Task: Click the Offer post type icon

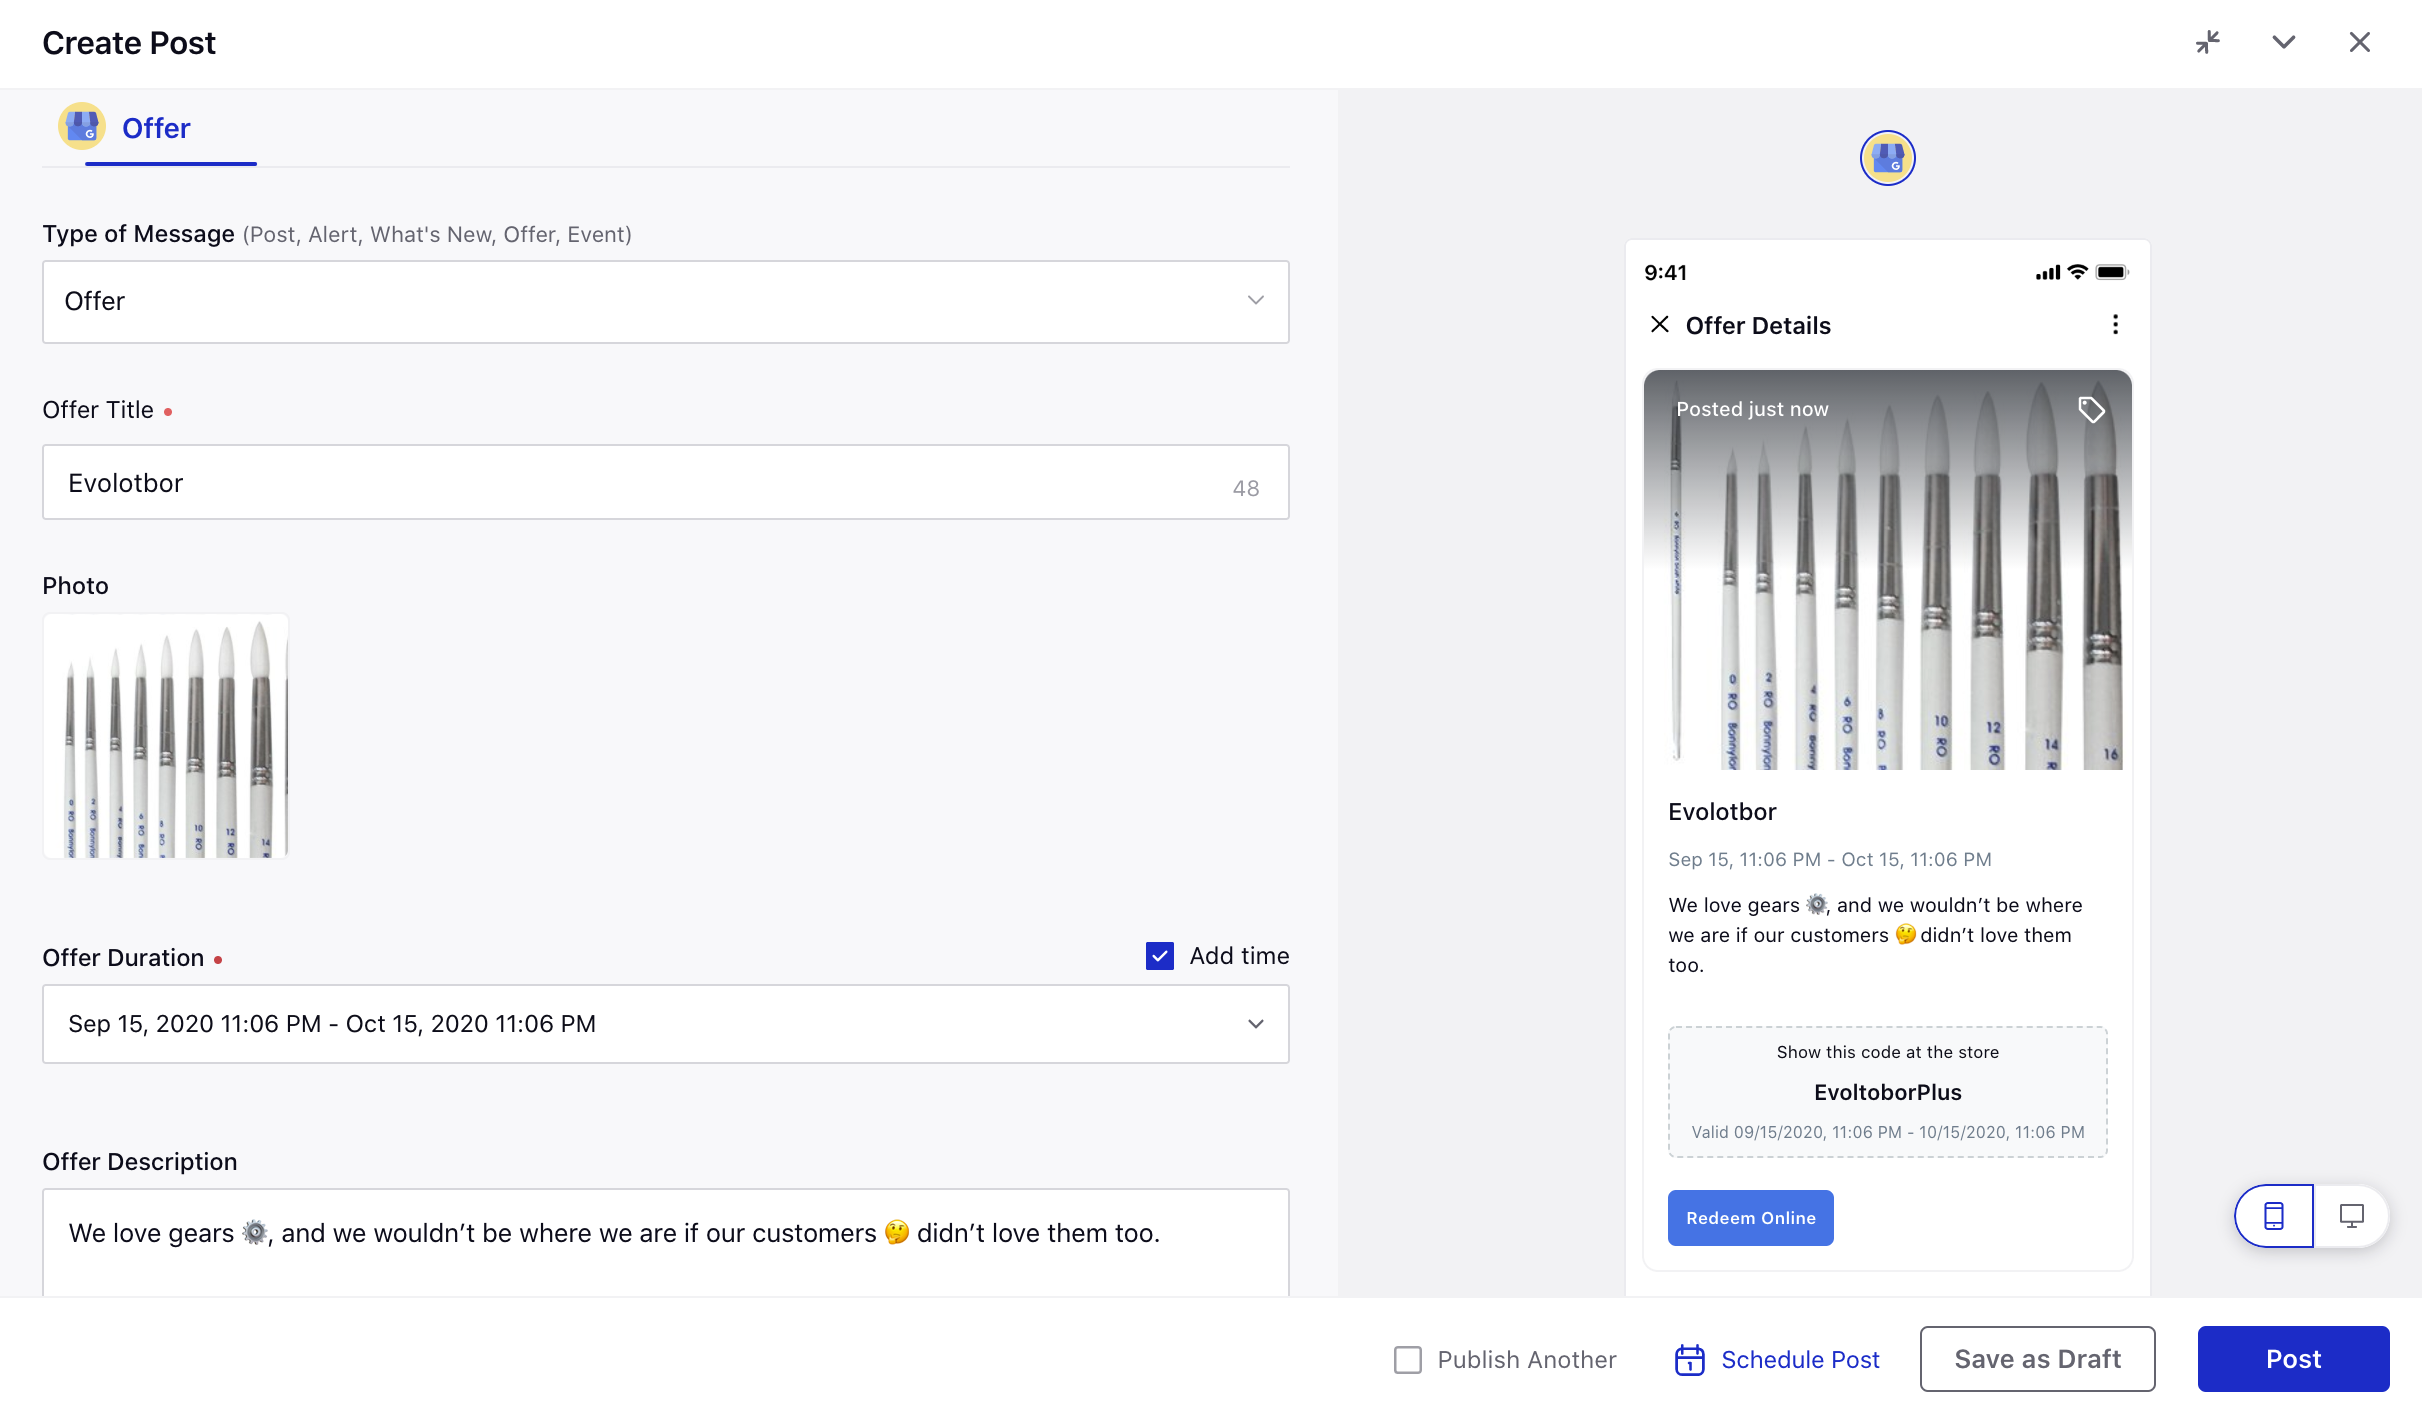Action: tap(82, 128)
